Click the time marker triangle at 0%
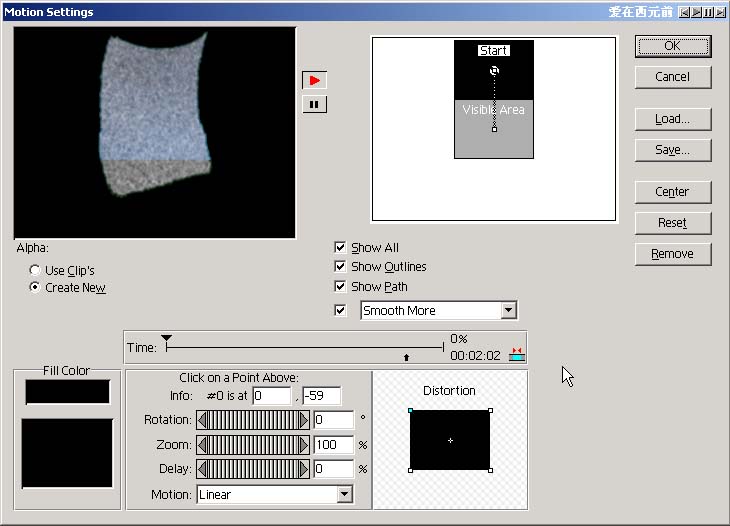Screen dimensions: 730x526 tap(167, 338)
